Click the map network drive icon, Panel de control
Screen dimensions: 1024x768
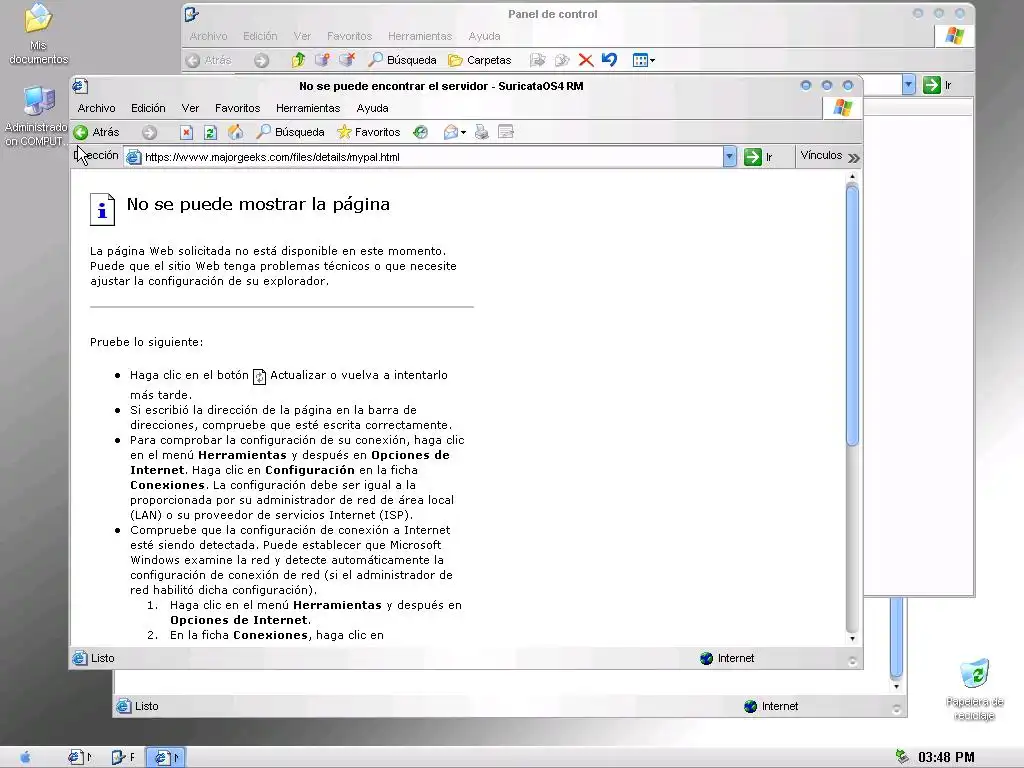[x=323, y=60]
